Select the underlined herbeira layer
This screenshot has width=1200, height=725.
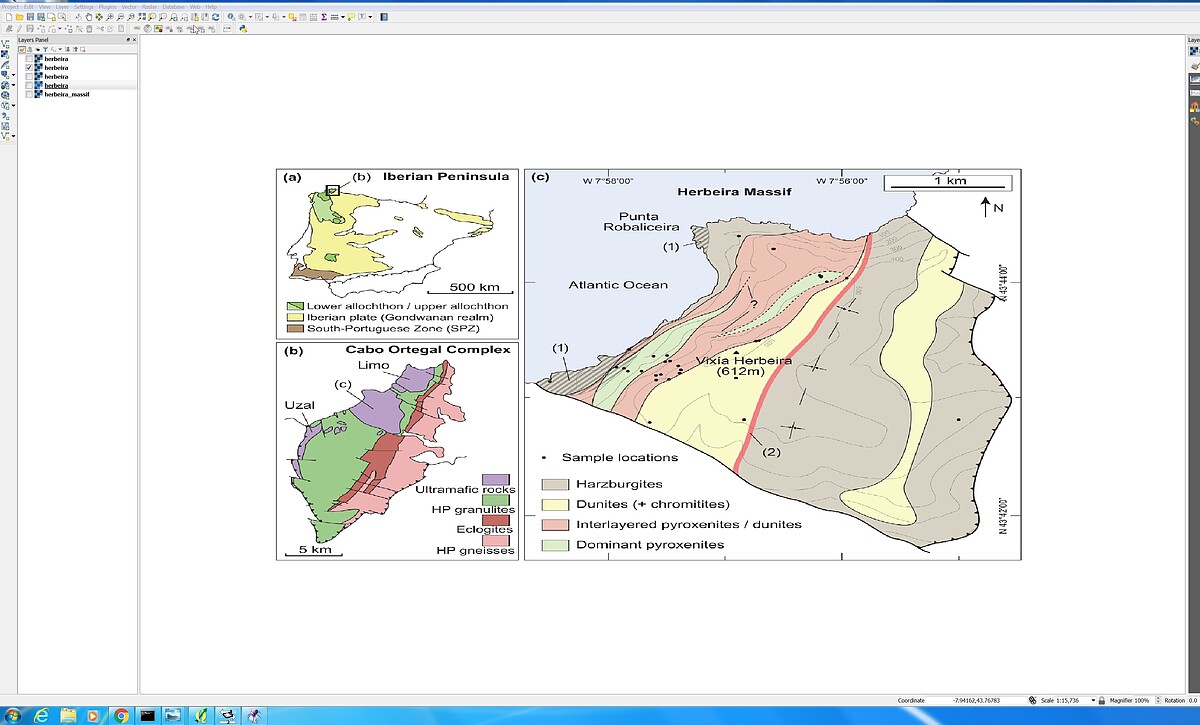(x=56, y=86)
